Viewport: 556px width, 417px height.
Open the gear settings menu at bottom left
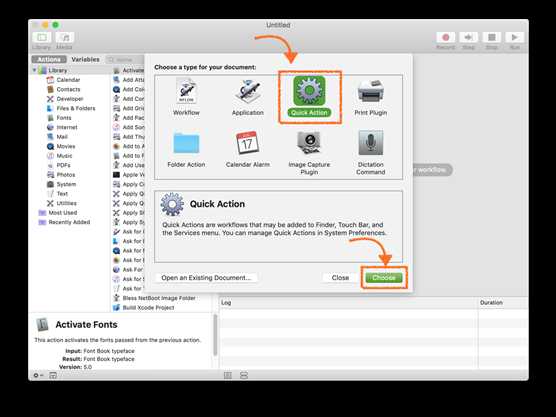click(x=38, y=375)
